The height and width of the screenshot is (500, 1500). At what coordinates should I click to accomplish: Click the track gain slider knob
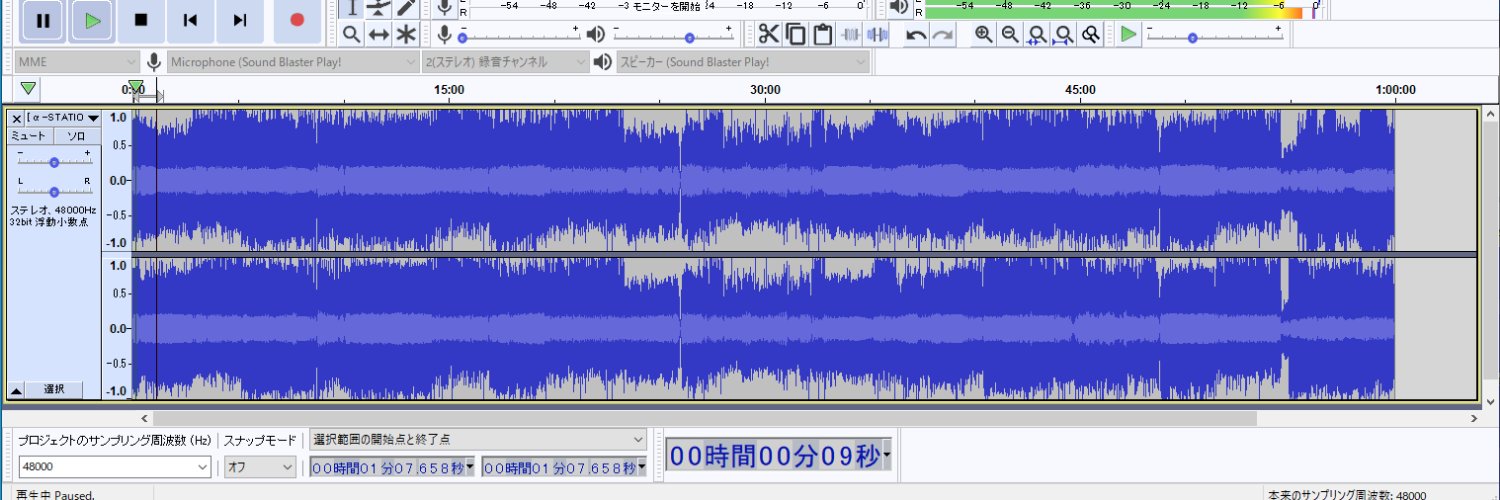tap(54, 161)
